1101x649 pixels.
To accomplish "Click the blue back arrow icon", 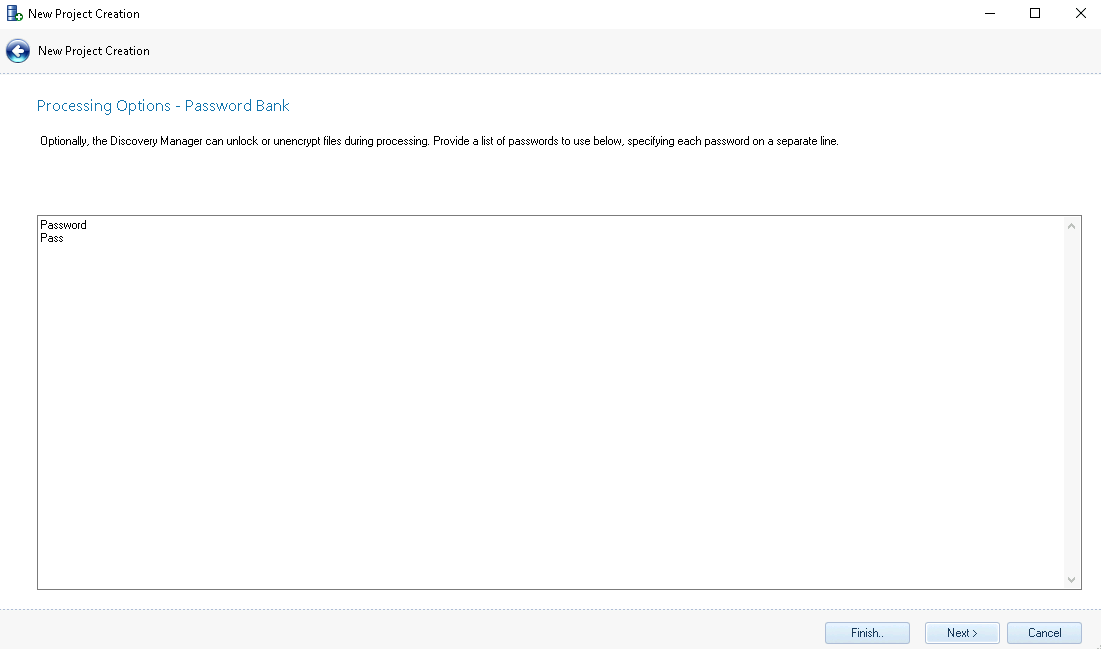I will click(17, 51).
